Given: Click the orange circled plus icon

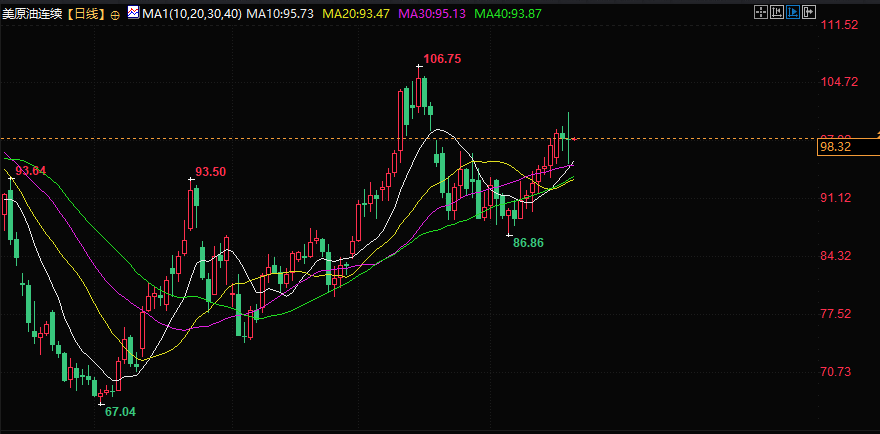Looking at the screenshot, I should point(115,15).
